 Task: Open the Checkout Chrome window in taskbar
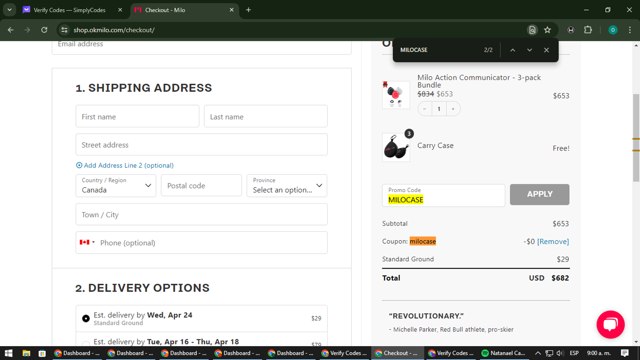click(x=397, y=353)
